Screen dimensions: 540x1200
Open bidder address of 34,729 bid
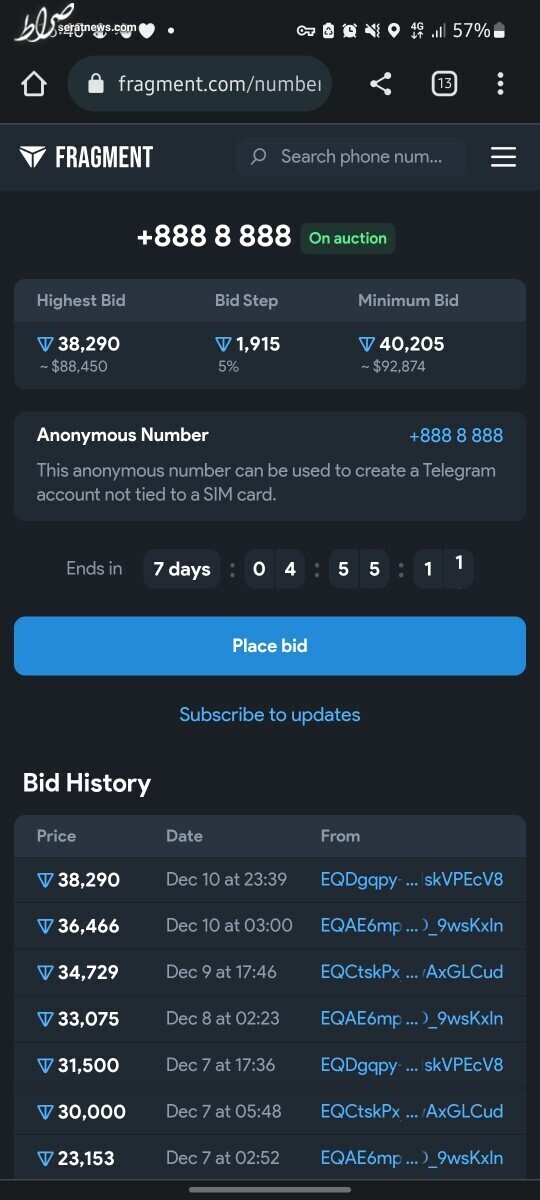click(x=412, y=972)
